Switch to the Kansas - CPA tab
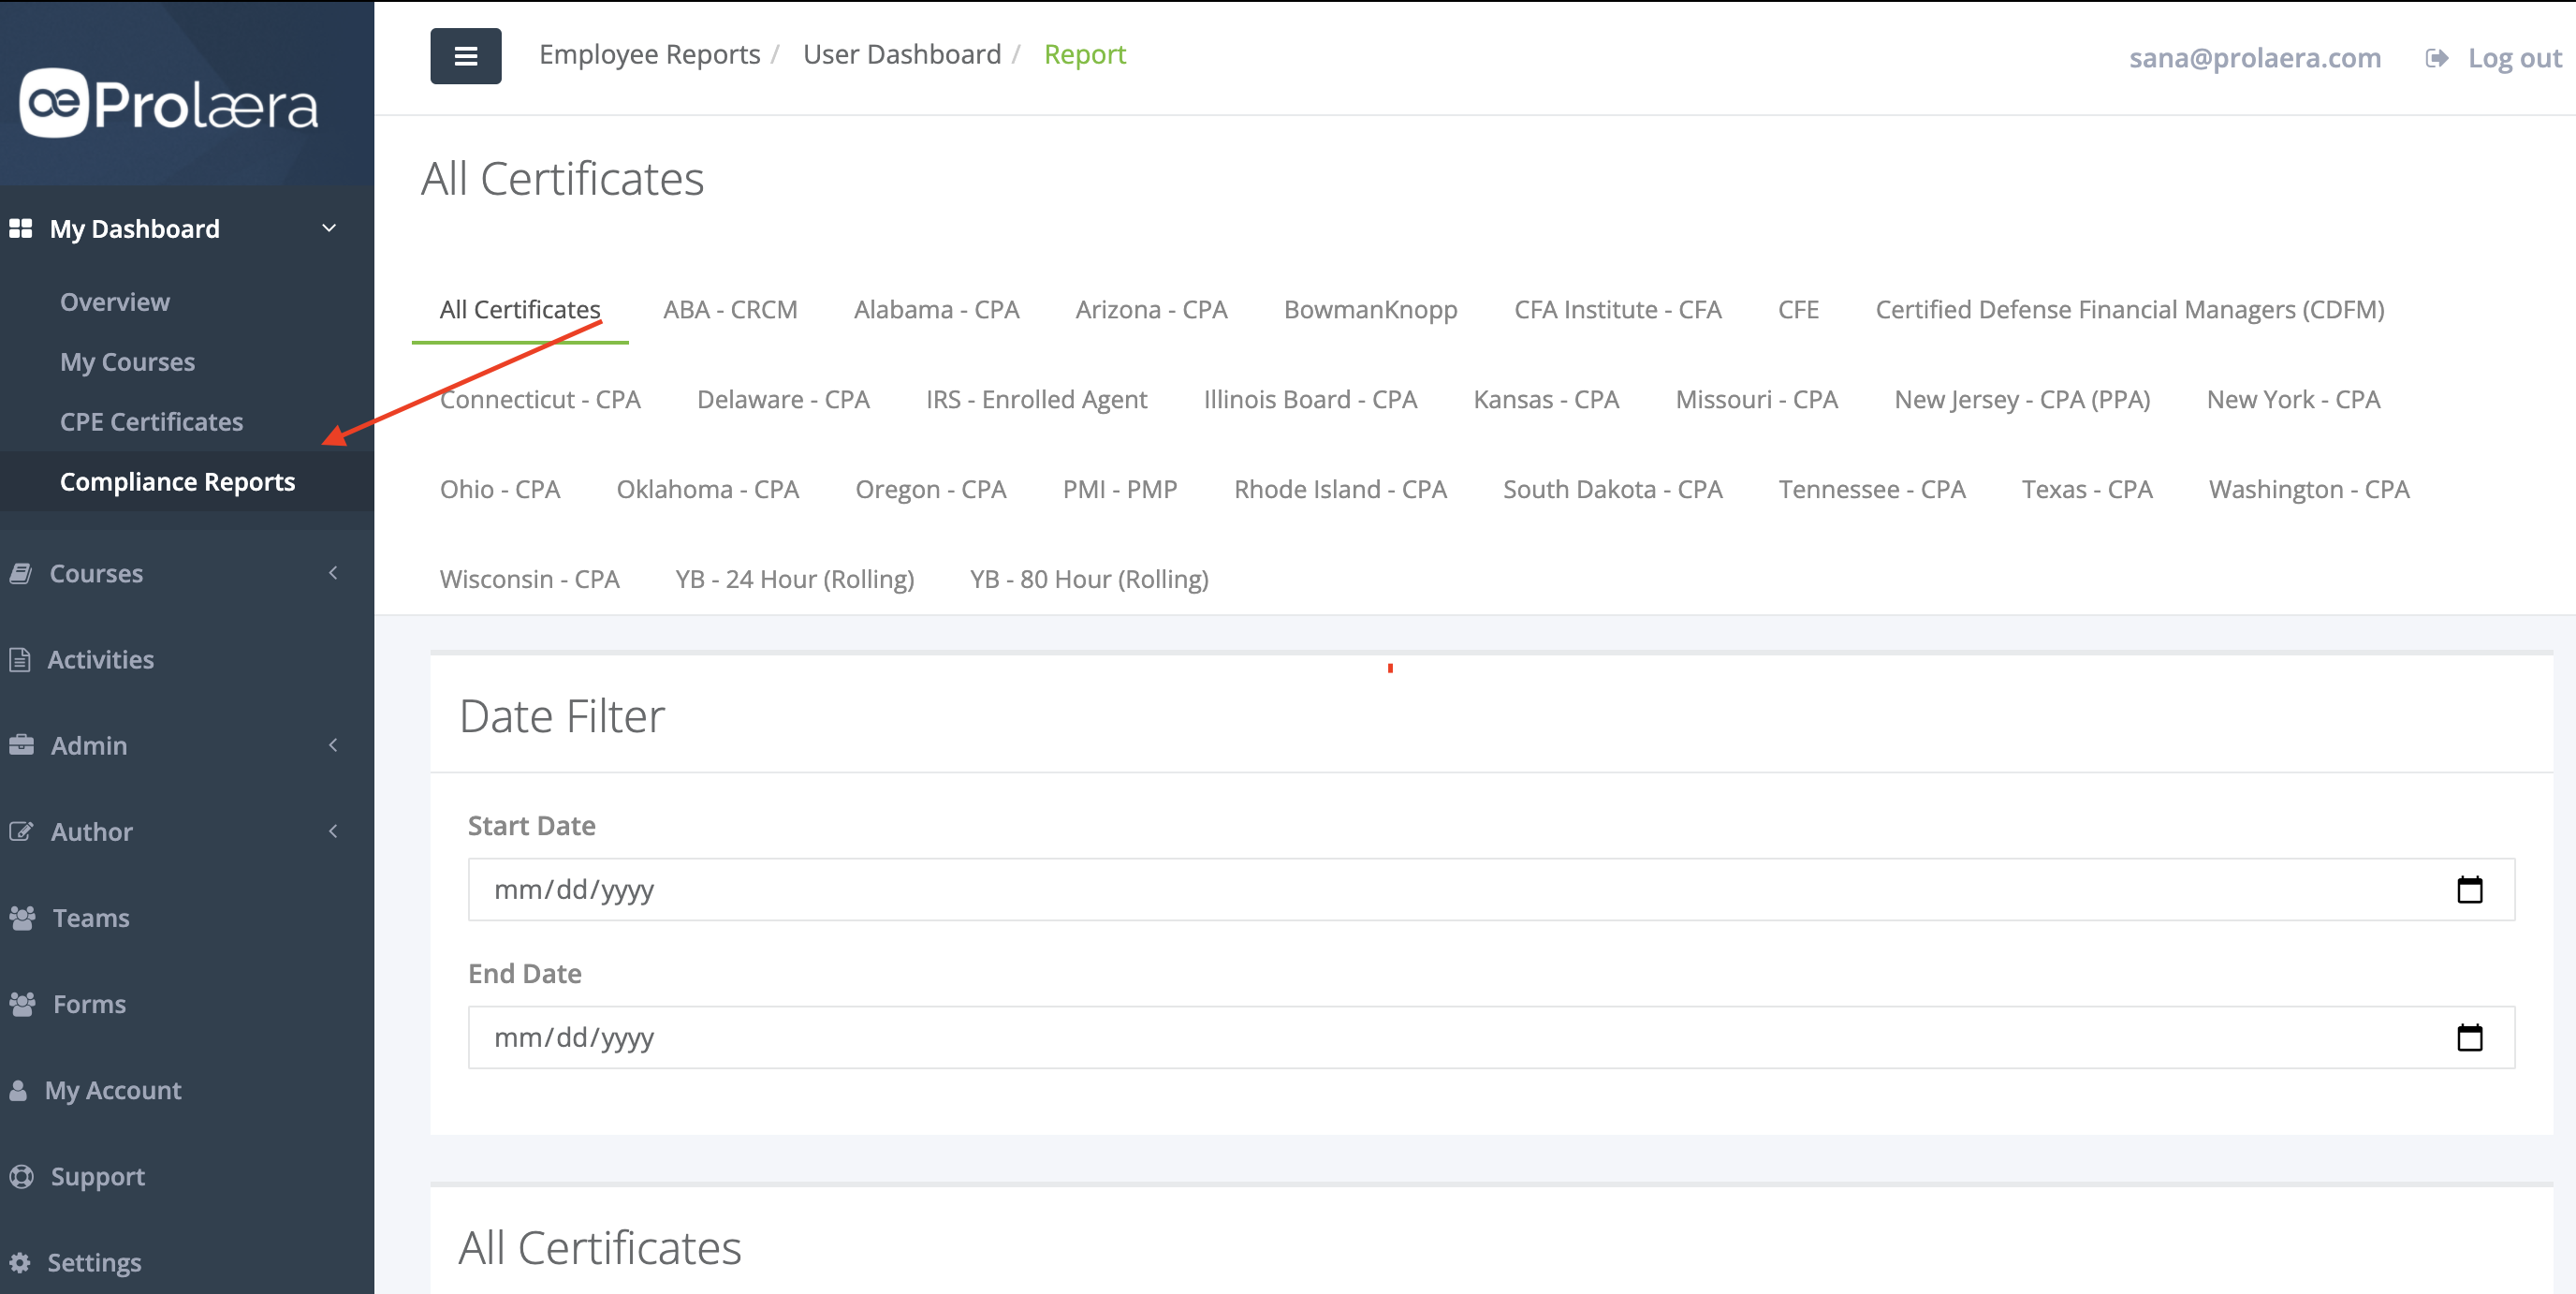2576x1294 pixels. click(x=1546, y=399)
